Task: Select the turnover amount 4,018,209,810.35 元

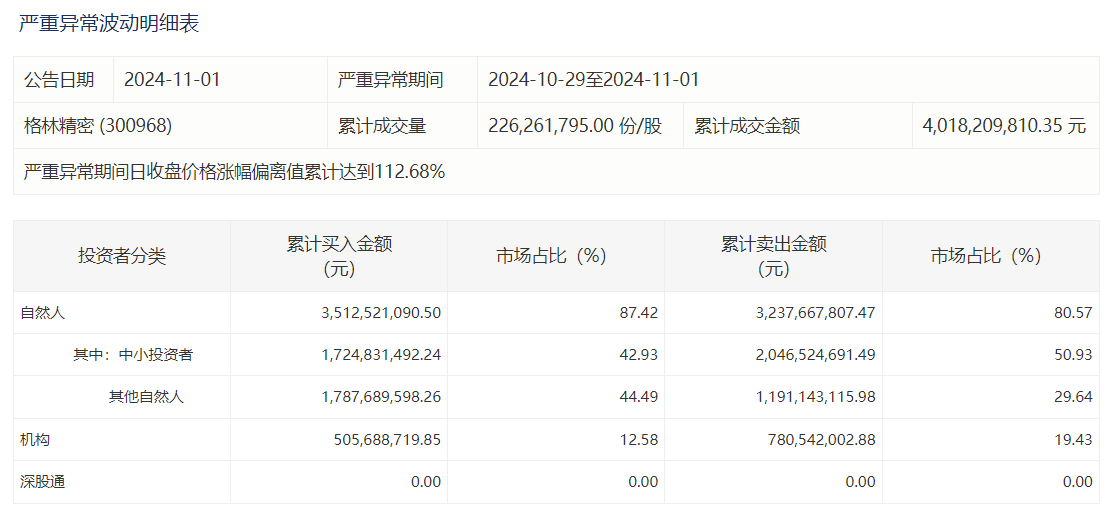Action: [1004, 126]
